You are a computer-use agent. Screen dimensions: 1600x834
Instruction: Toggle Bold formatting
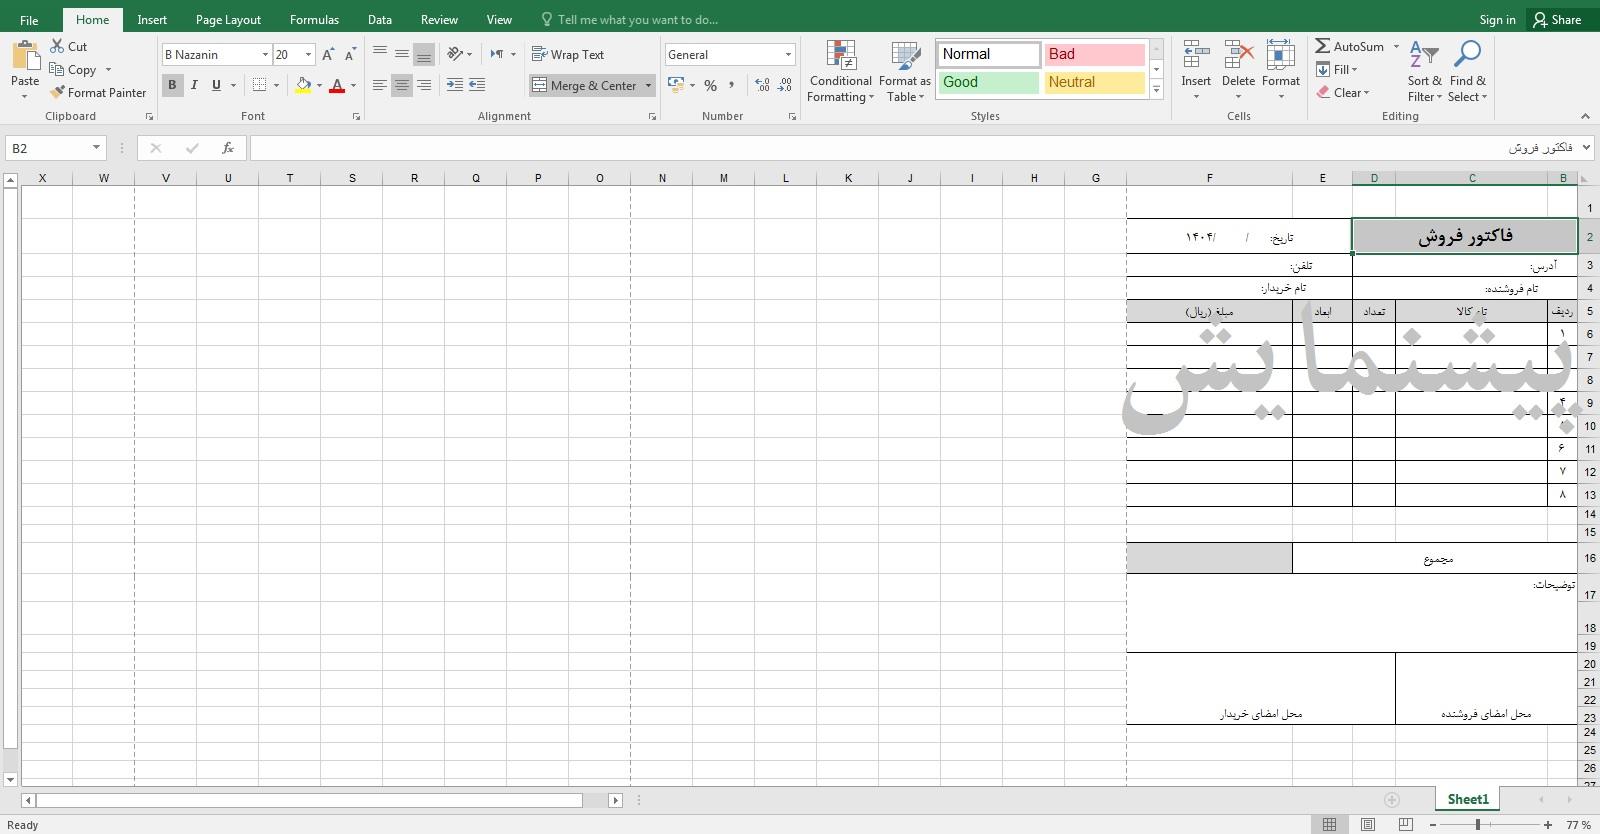(x=172, y=86)
